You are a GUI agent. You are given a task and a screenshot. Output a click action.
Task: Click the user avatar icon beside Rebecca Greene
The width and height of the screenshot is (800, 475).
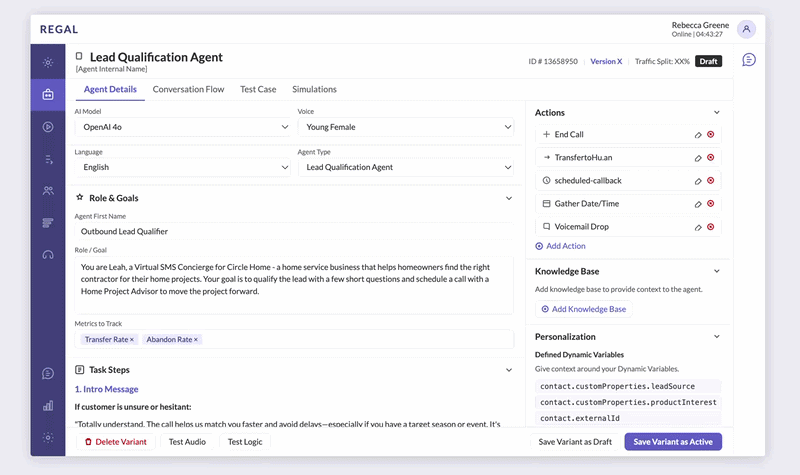point(746,29)
